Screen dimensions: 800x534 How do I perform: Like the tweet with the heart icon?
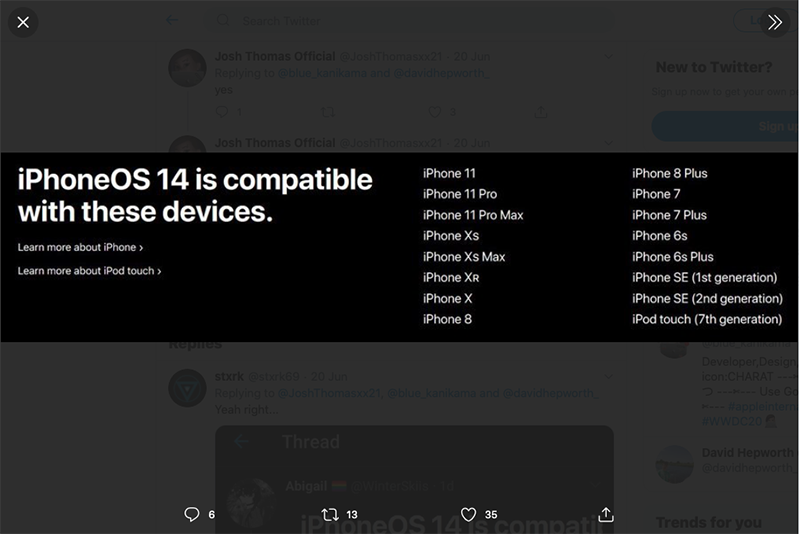coord(468,514)
